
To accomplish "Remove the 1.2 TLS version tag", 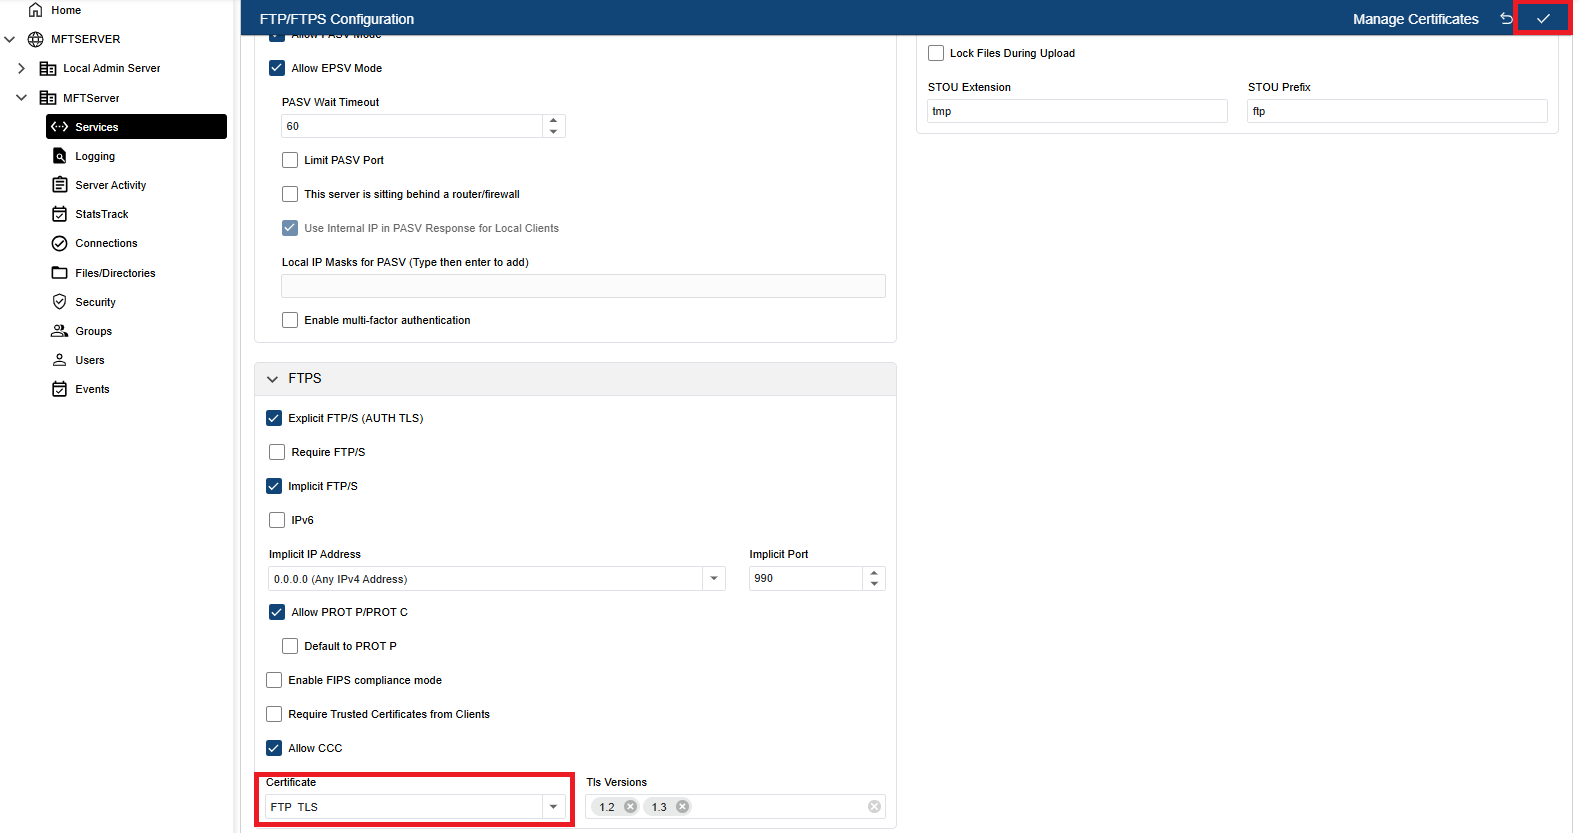I will (x=630, y=807).
